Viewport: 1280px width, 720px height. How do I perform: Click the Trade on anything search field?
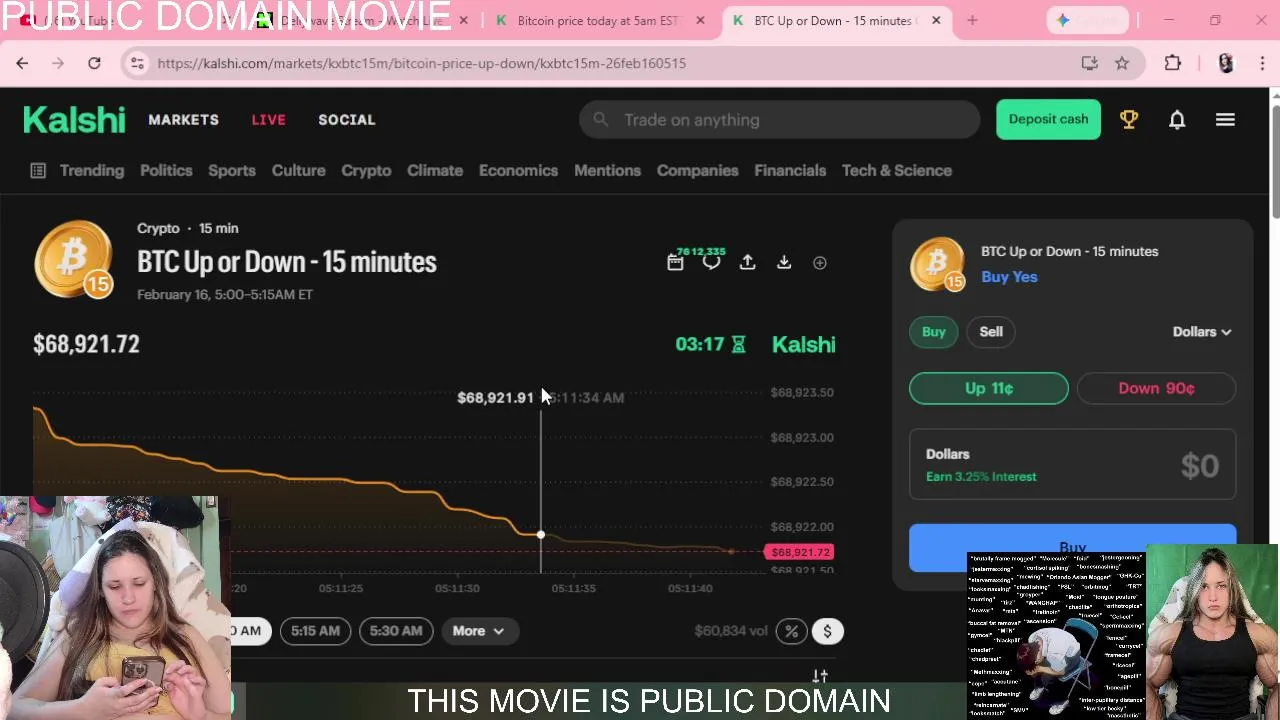(x=780, y=120)
